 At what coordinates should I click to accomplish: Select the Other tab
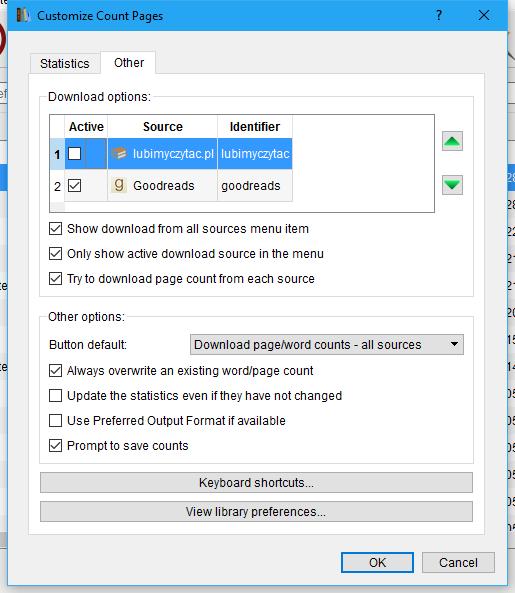[129, 62]
